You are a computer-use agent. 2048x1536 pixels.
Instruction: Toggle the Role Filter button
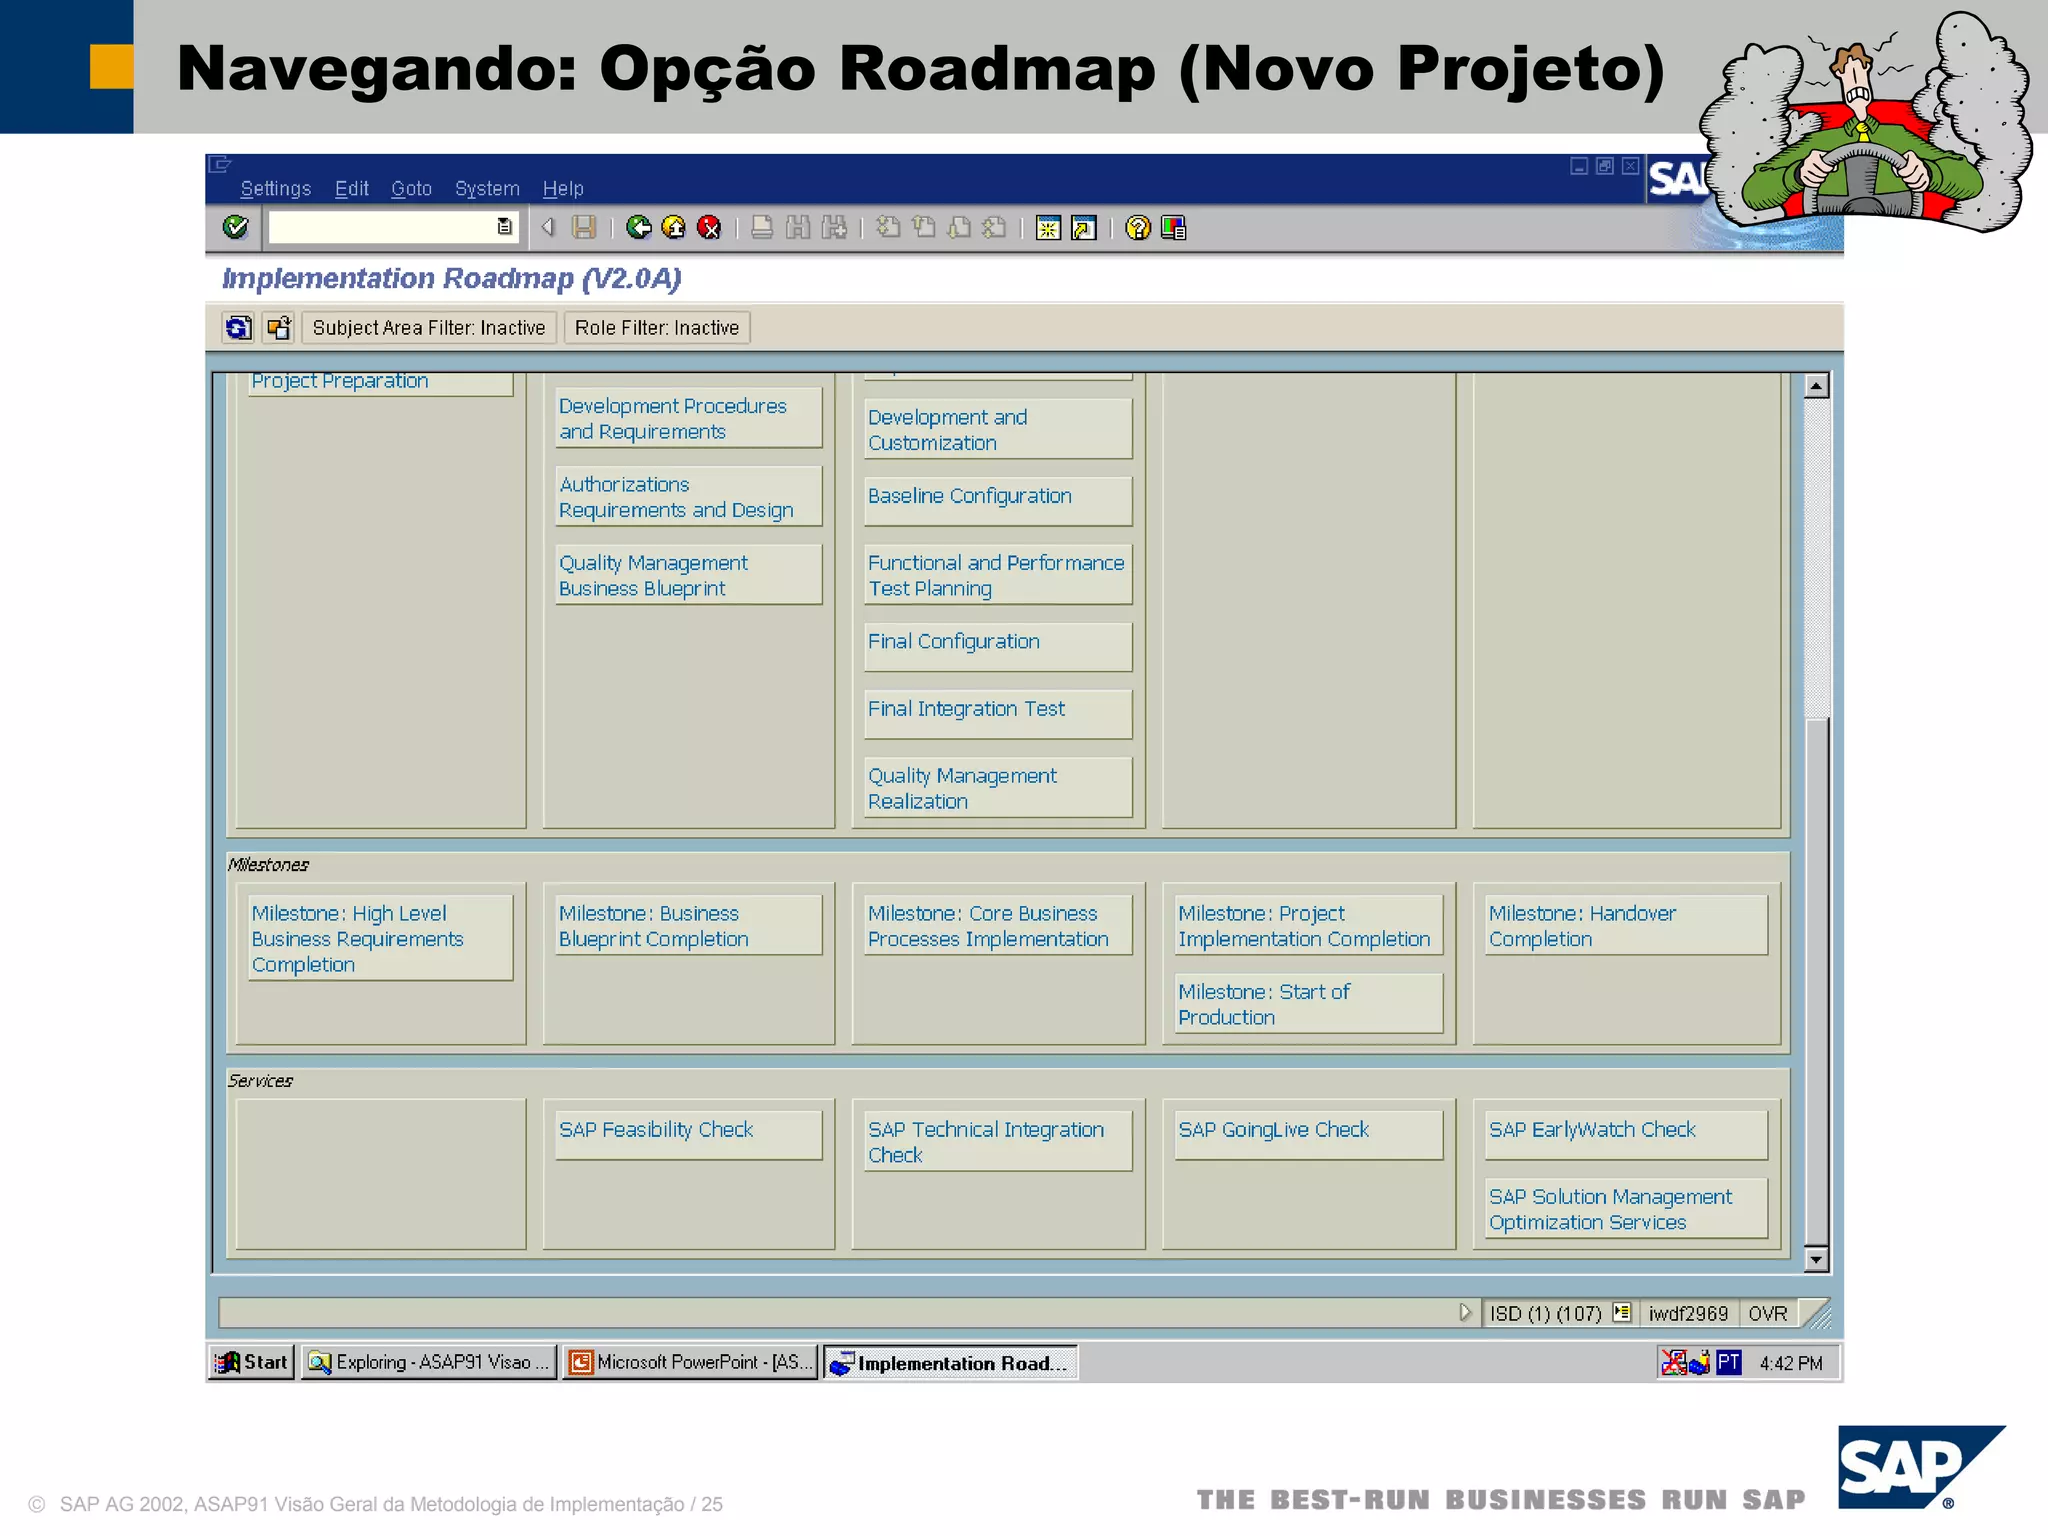(657, 328)
